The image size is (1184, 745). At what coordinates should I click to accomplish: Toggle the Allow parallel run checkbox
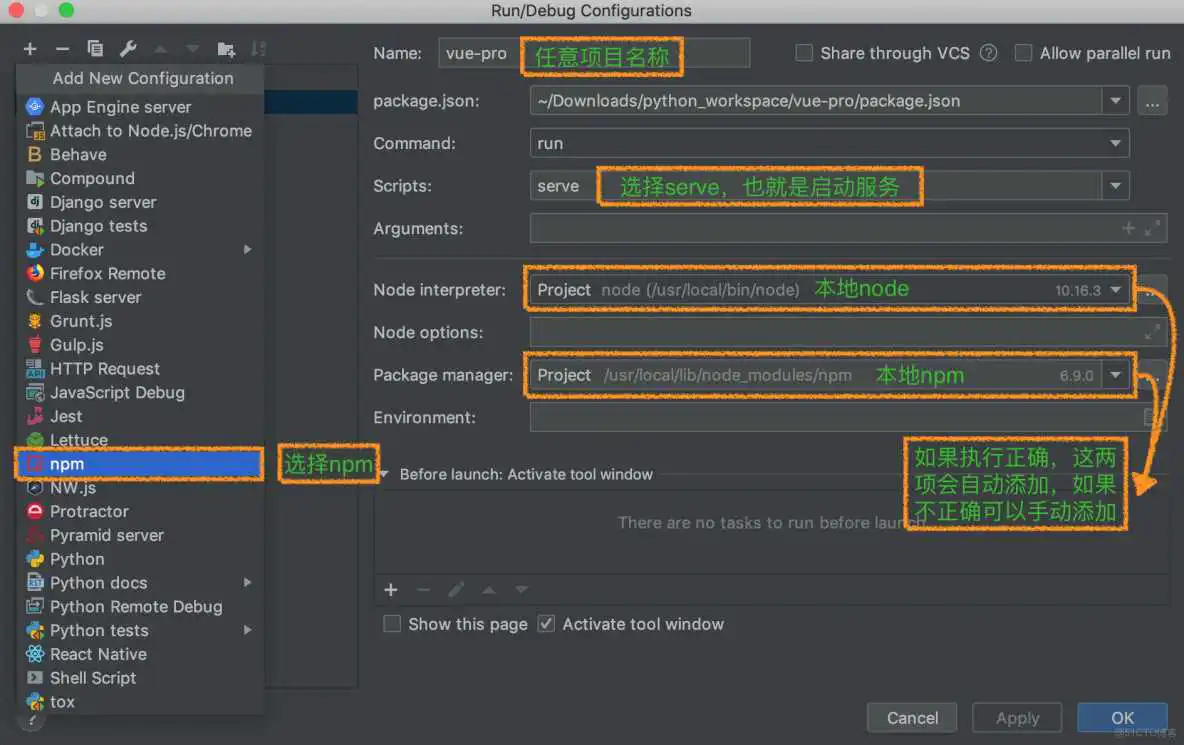pos(1023,53)
